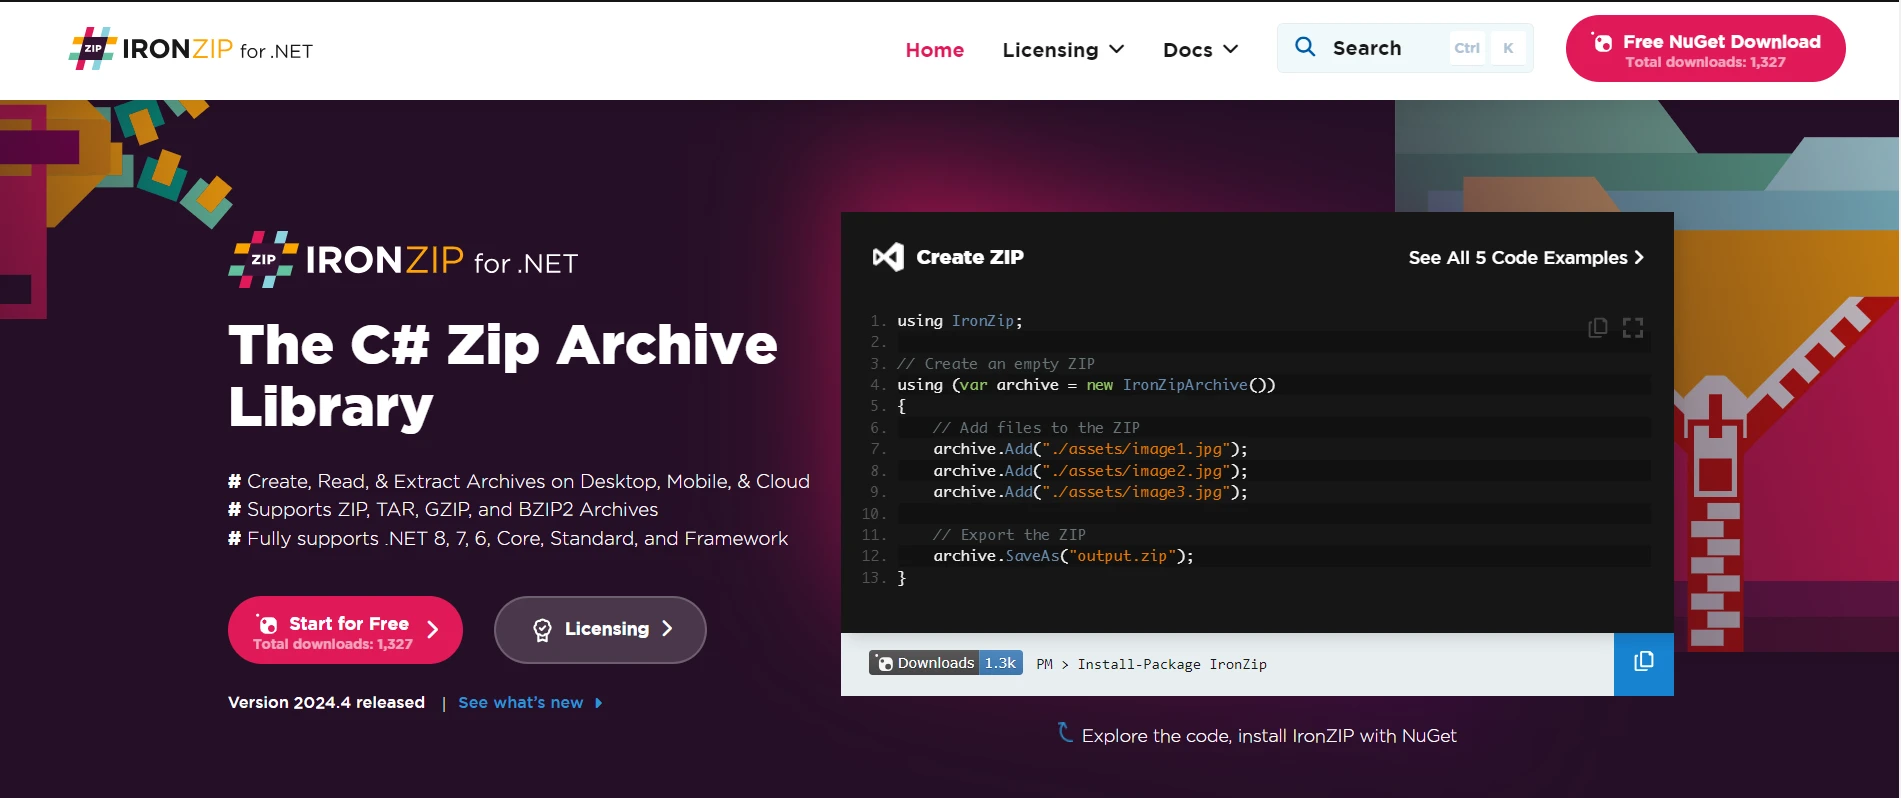Click the hero Licensing button

pyautogui.click(x=600, y=630)
